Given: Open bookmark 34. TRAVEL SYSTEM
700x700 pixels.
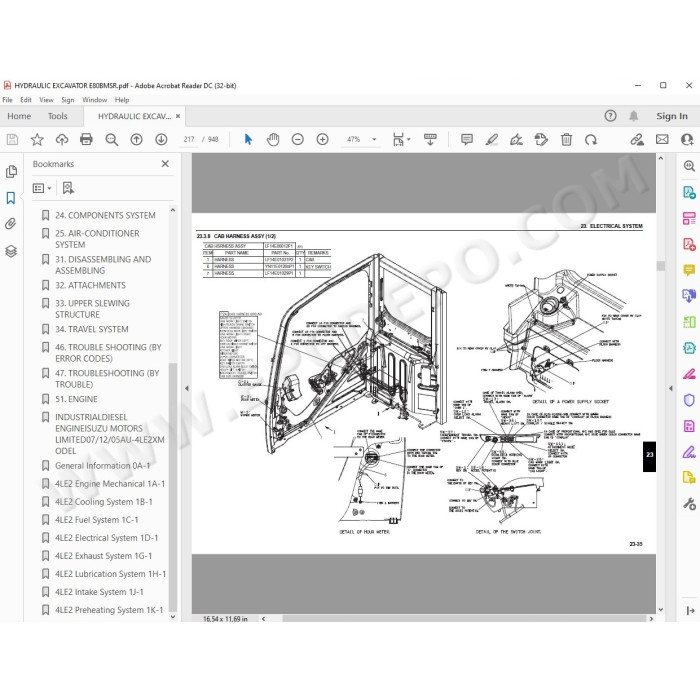Looking at the screenshot, I should coord(92,329).
